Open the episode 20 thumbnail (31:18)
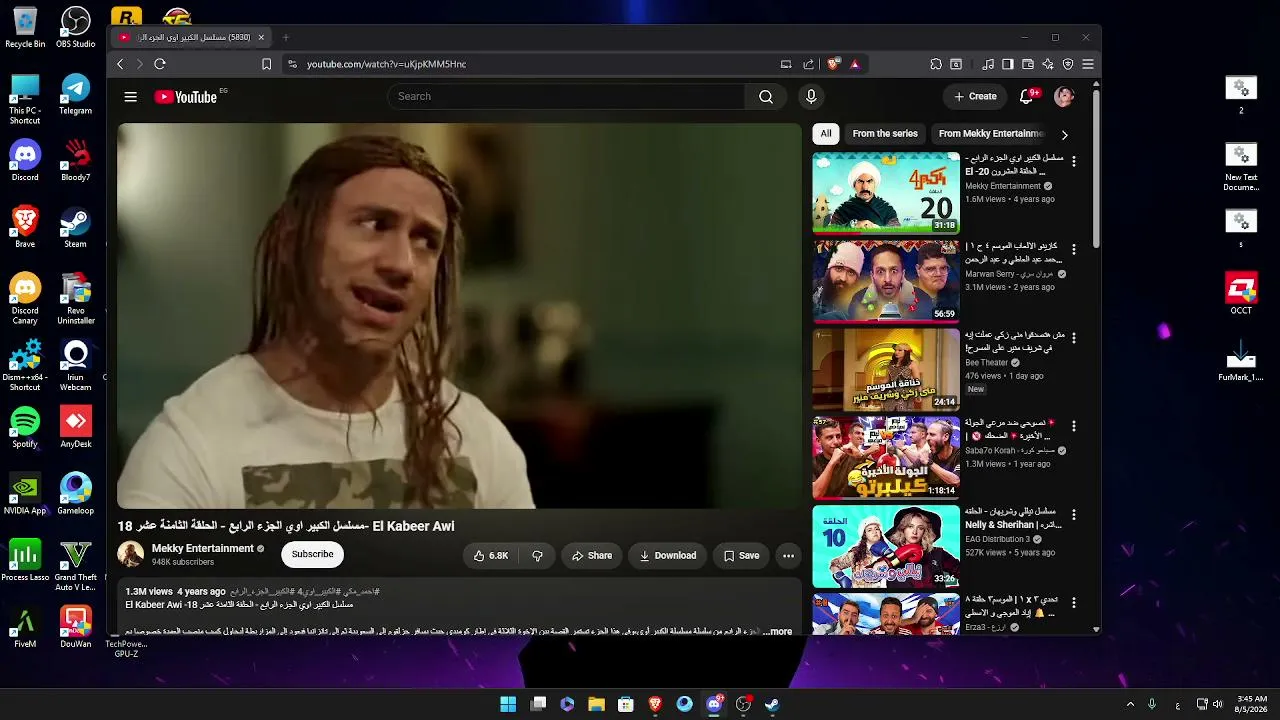The height and width of the screenshot is (720, 1280). [886, 192]
